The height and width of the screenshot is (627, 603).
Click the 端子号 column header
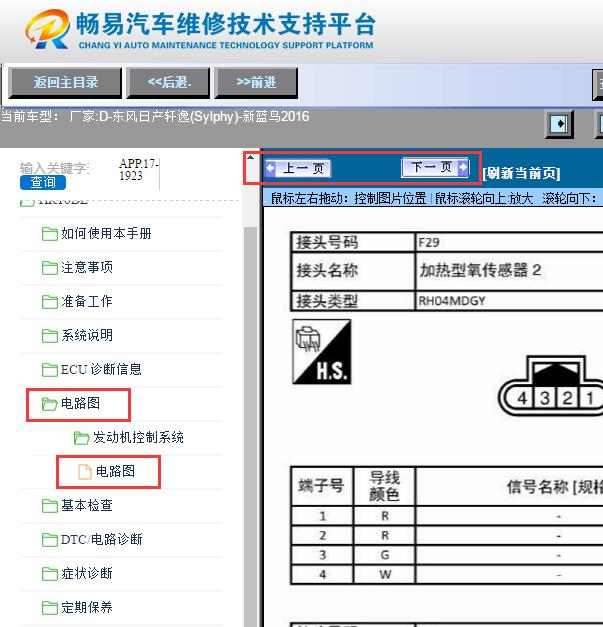pyautogui.click(x=322, y=486)
